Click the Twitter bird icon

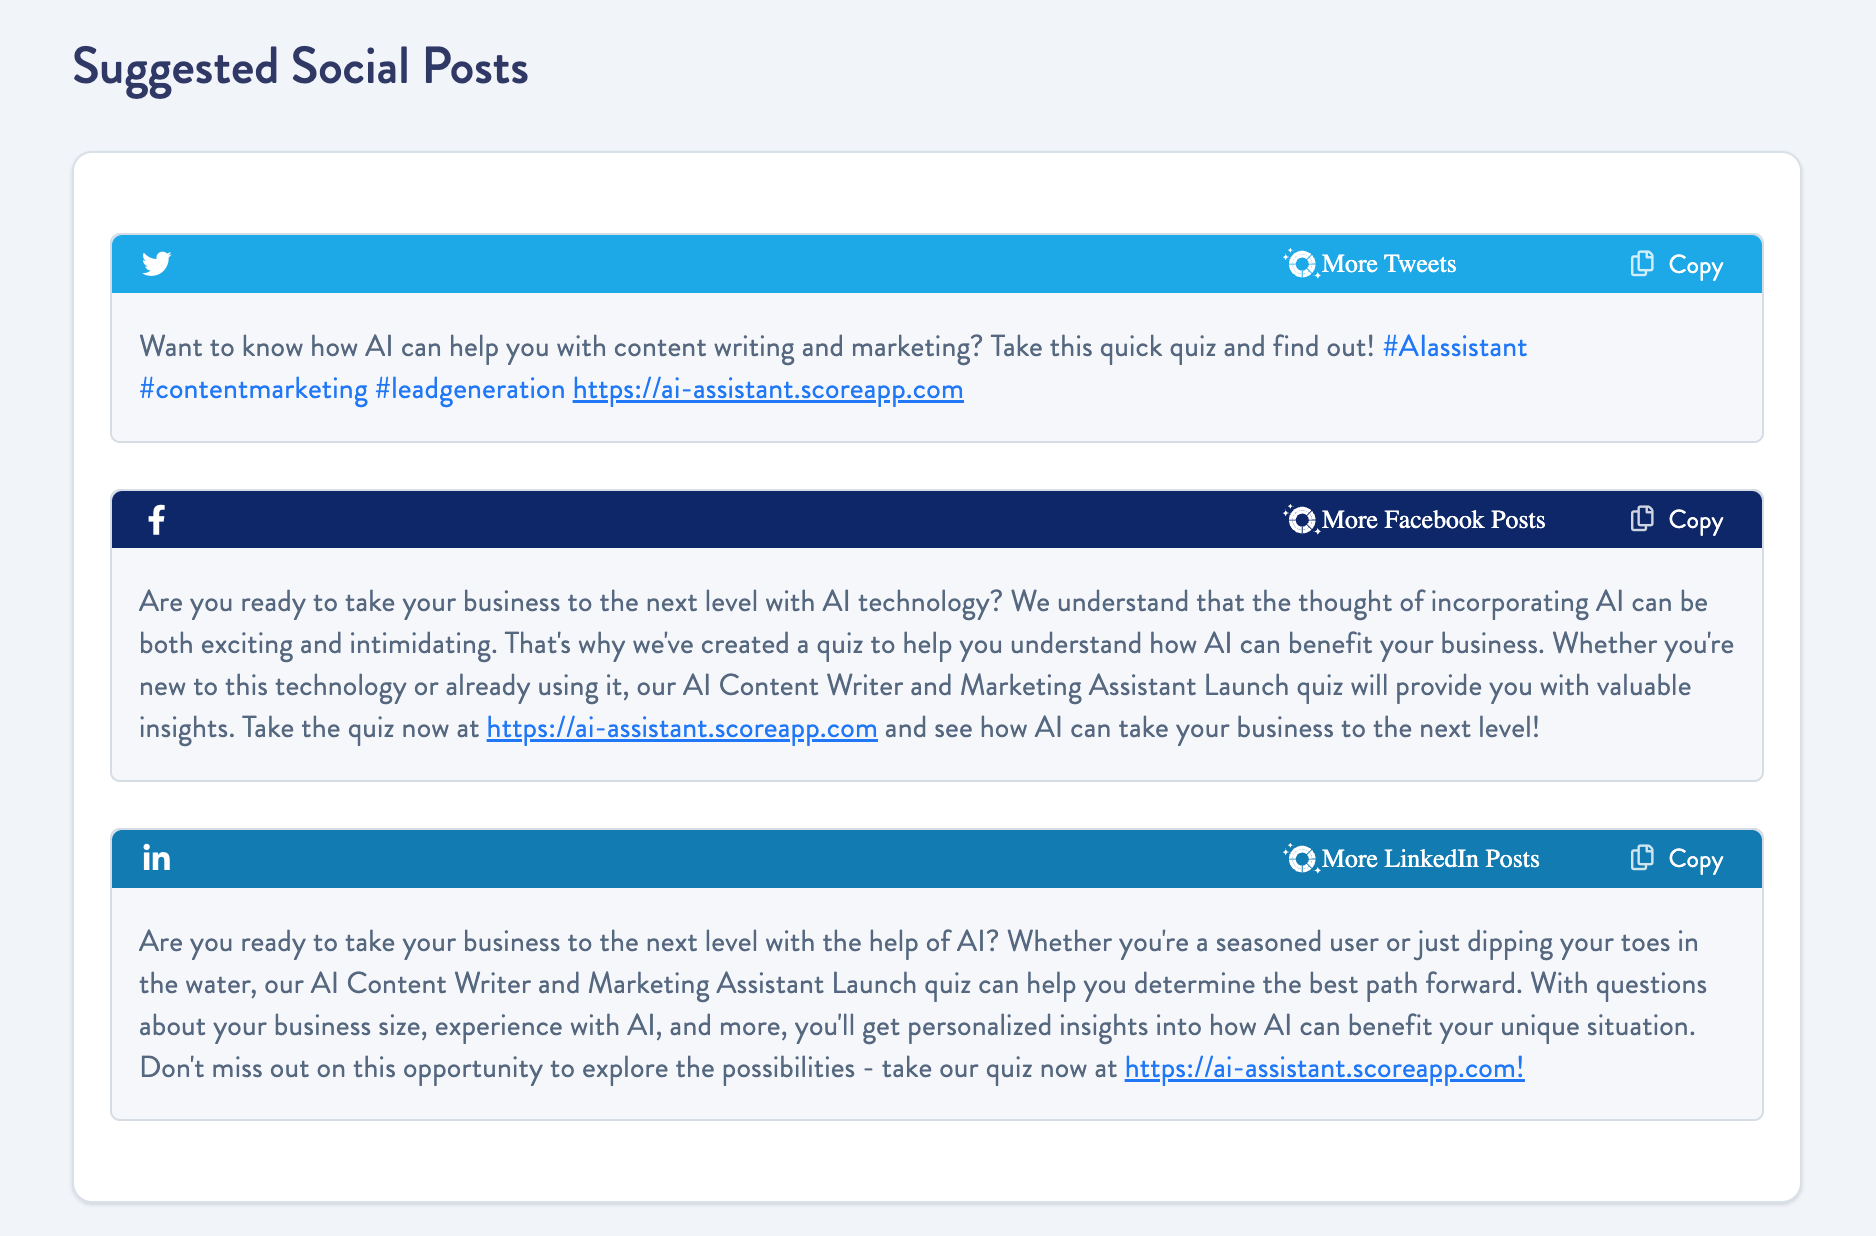[156, 263]
